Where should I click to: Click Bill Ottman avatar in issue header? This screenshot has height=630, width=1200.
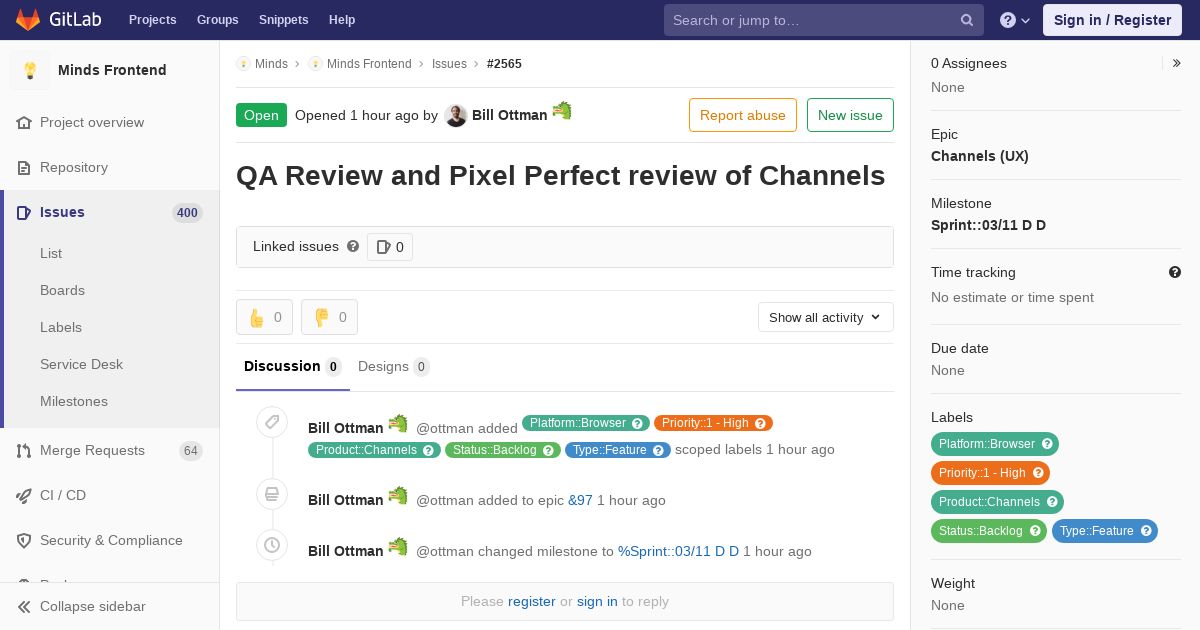coord(456,116)
